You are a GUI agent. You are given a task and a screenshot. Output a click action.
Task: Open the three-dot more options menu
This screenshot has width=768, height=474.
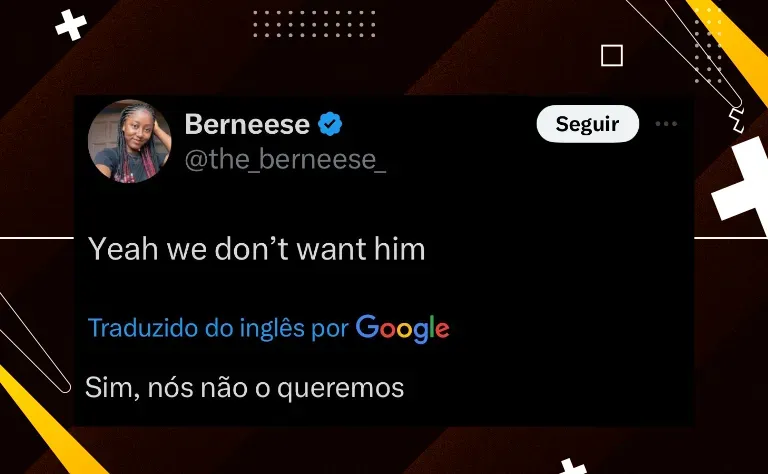tap(666, 124)
